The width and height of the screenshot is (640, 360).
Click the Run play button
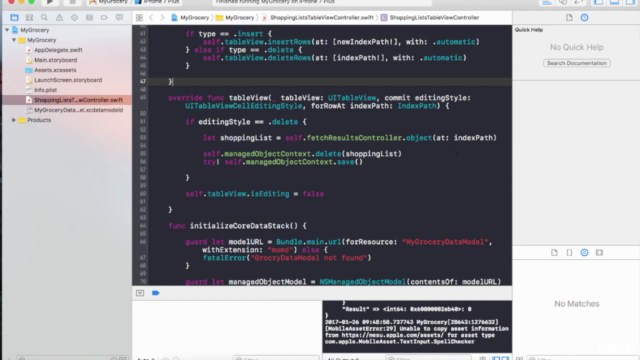coord(49,2)
